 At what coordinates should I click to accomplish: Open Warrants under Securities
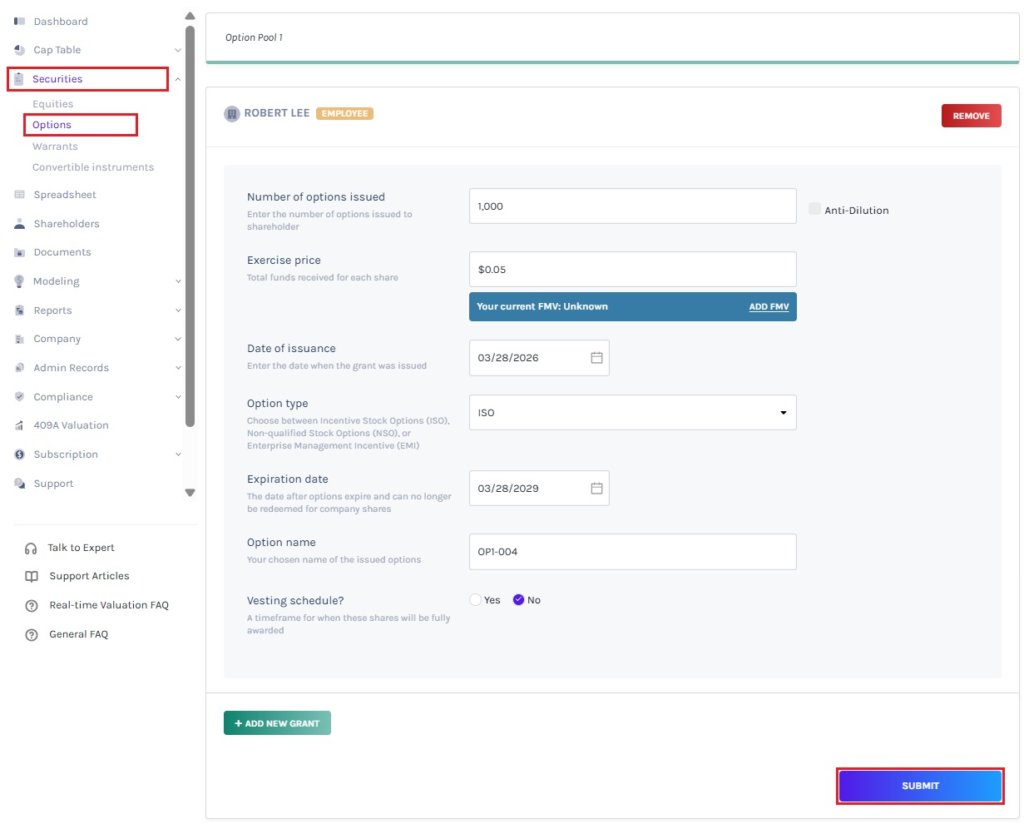tap(55, 147)
